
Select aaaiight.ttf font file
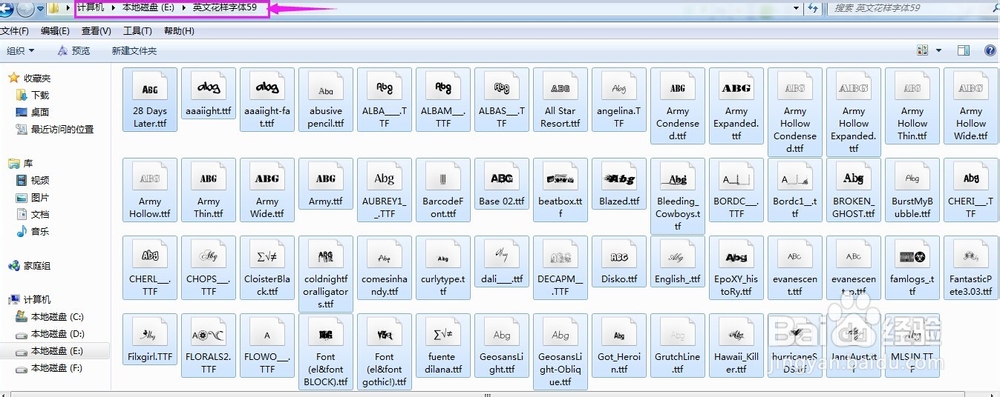pyautogui.click(x=209, y=93)
